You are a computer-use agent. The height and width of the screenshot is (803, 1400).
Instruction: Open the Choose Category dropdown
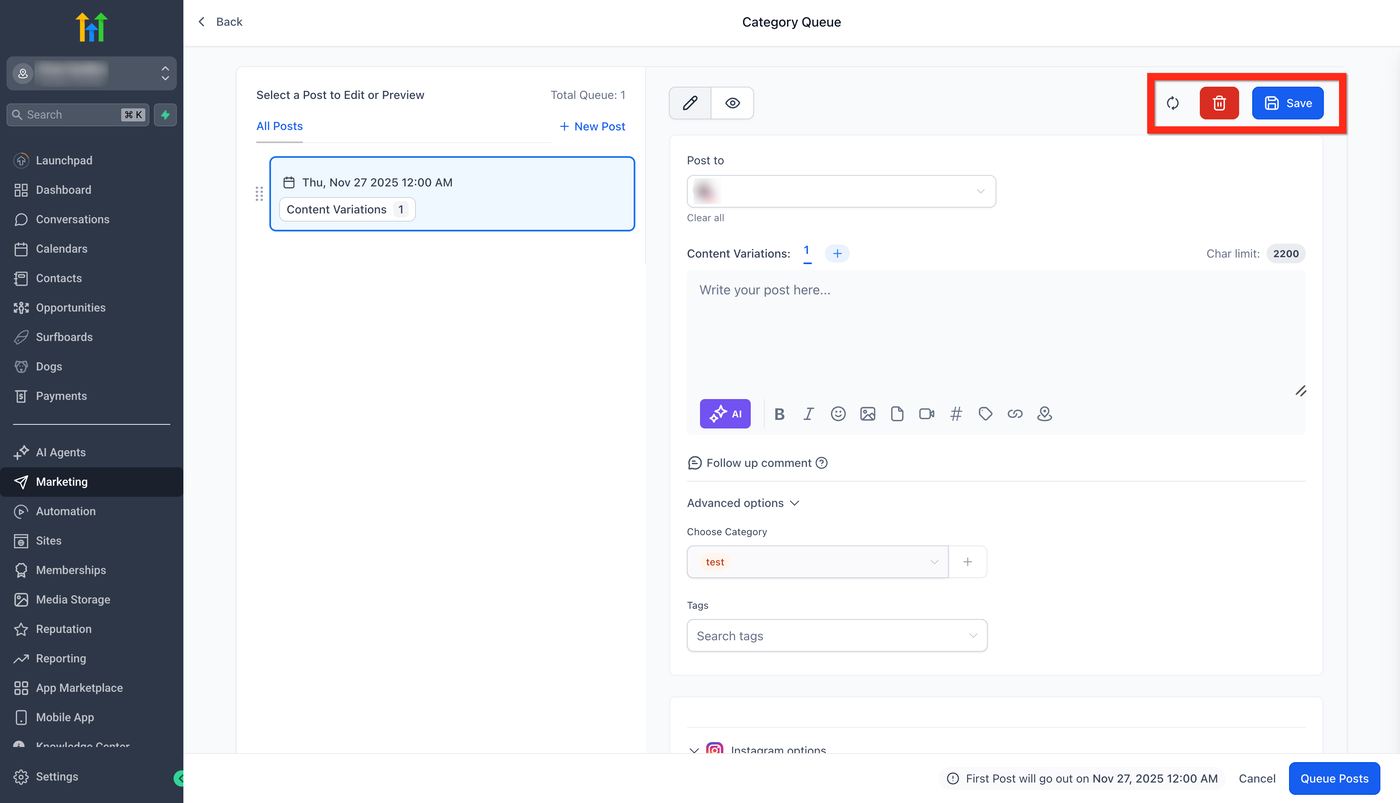[817, 562]
